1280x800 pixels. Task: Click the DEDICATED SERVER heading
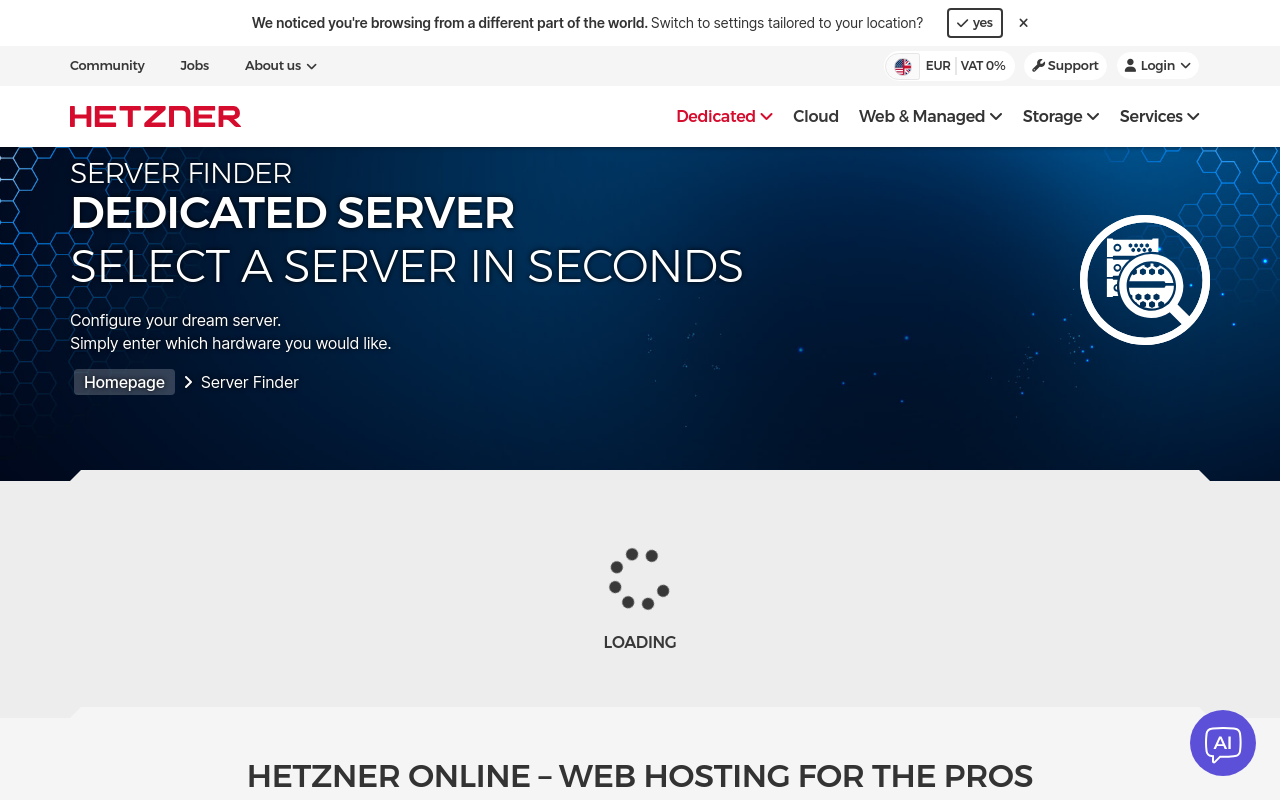point(292,213)
